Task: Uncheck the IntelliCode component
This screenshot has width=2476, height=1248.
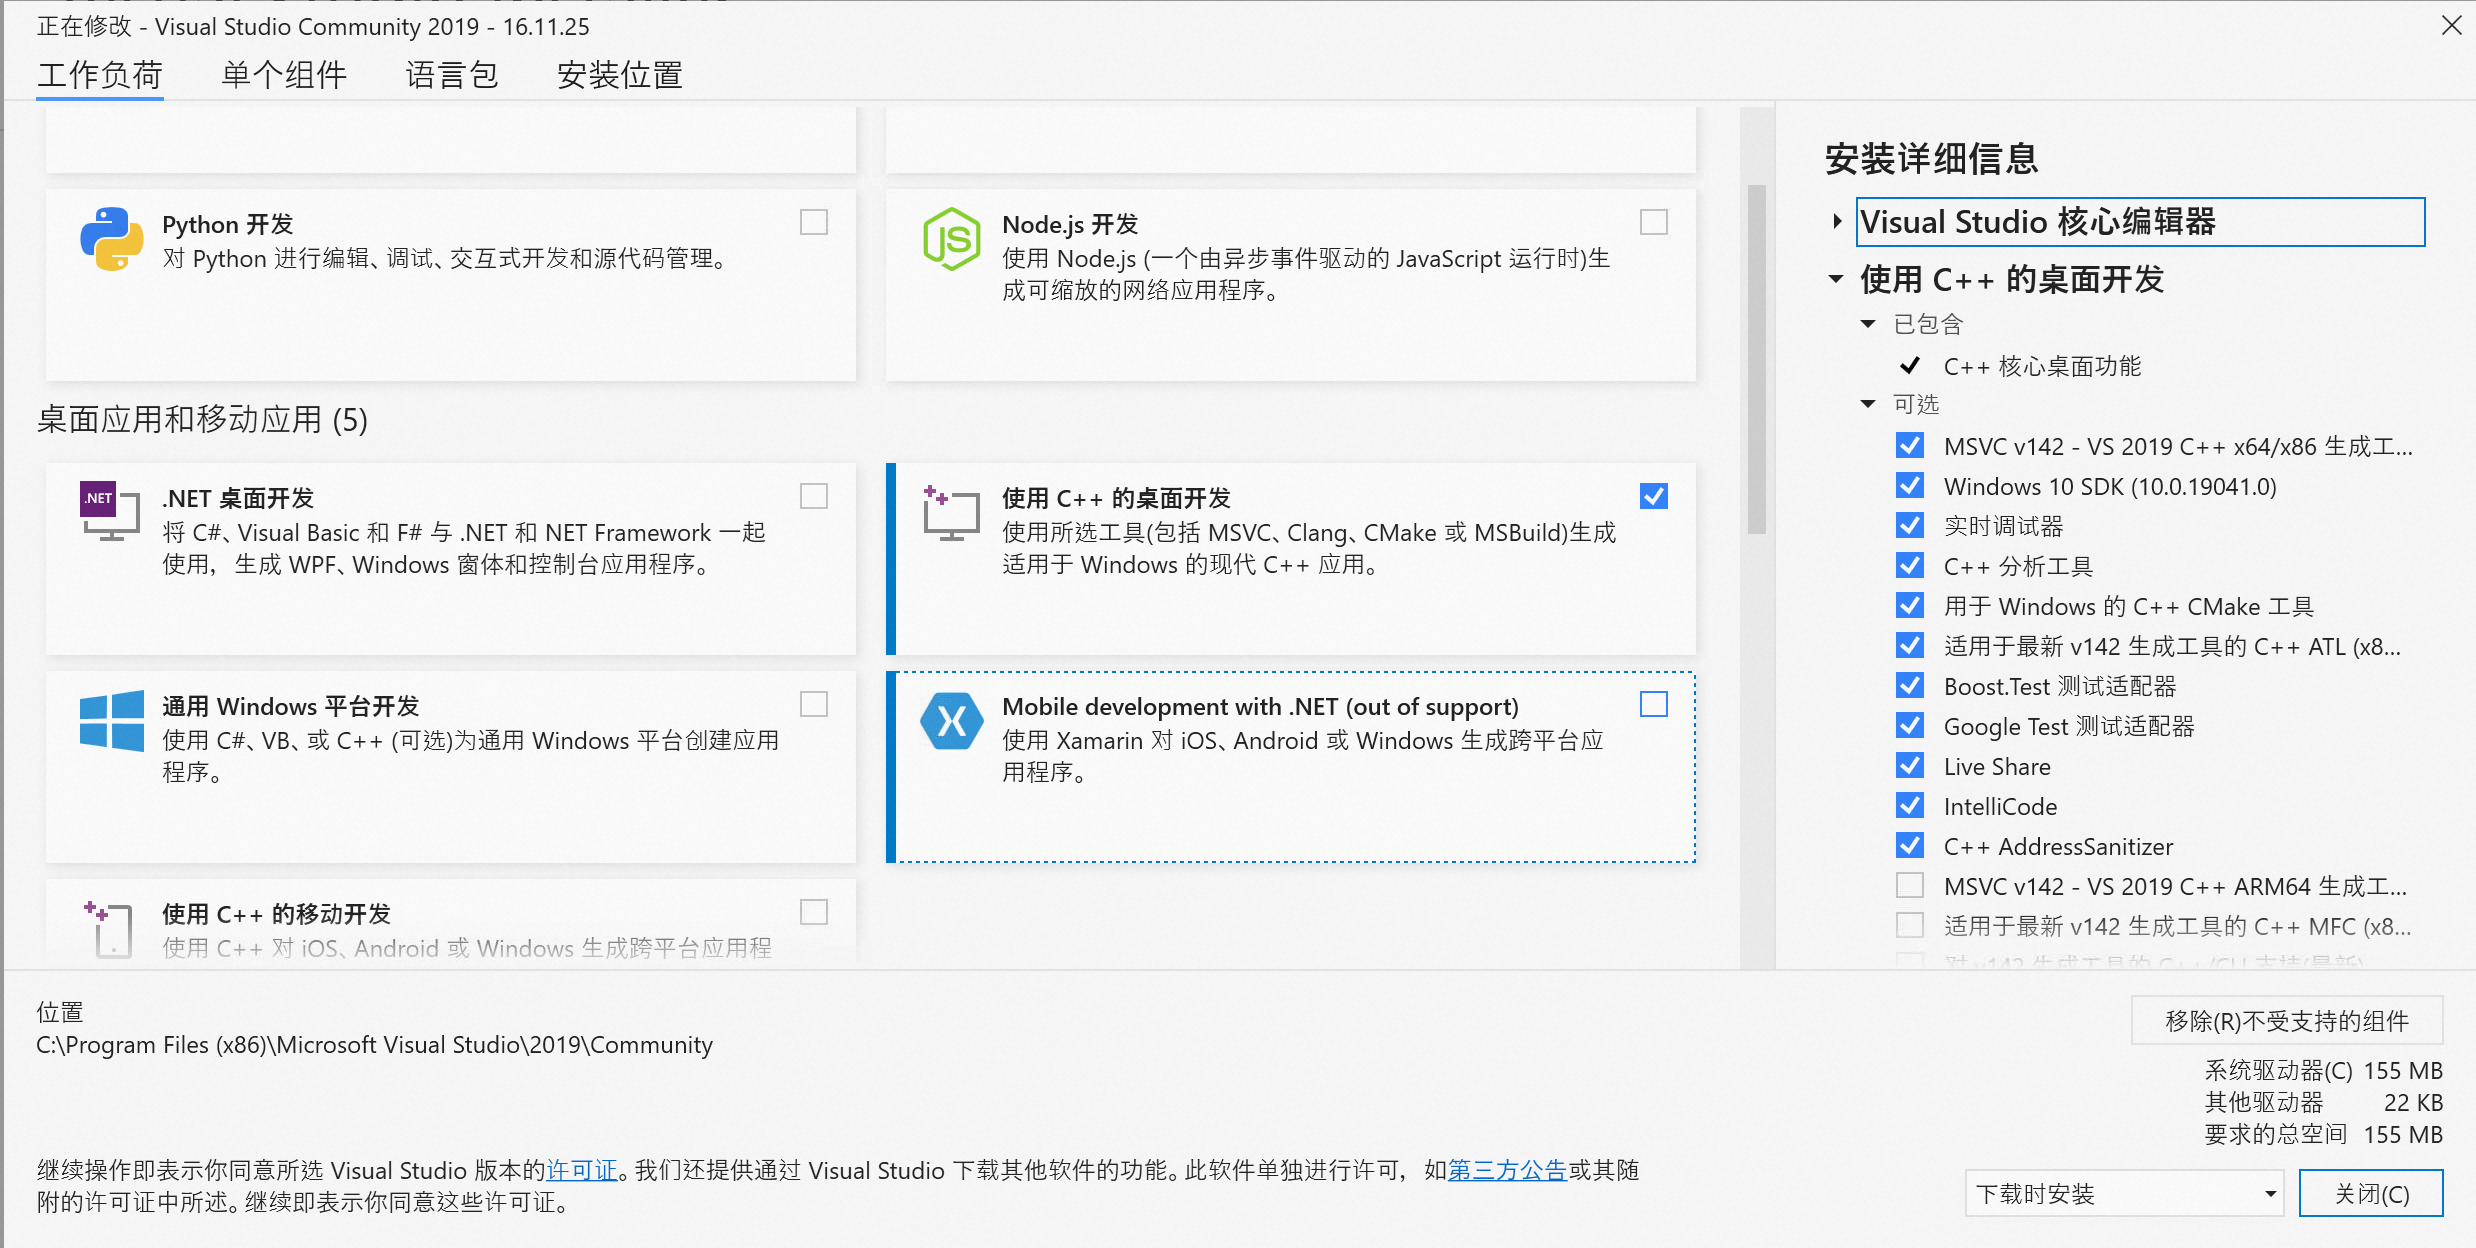Action: [1910, 805]
